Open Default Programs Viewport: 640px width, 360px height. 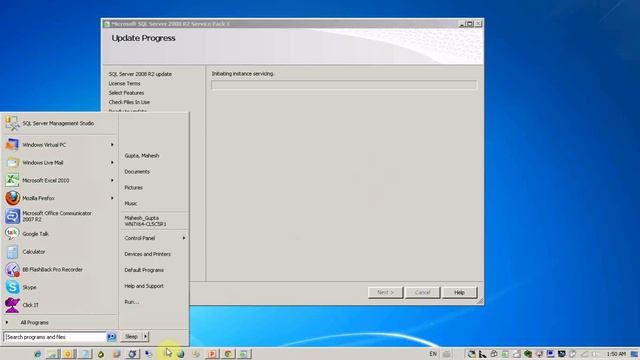(144, 270)
